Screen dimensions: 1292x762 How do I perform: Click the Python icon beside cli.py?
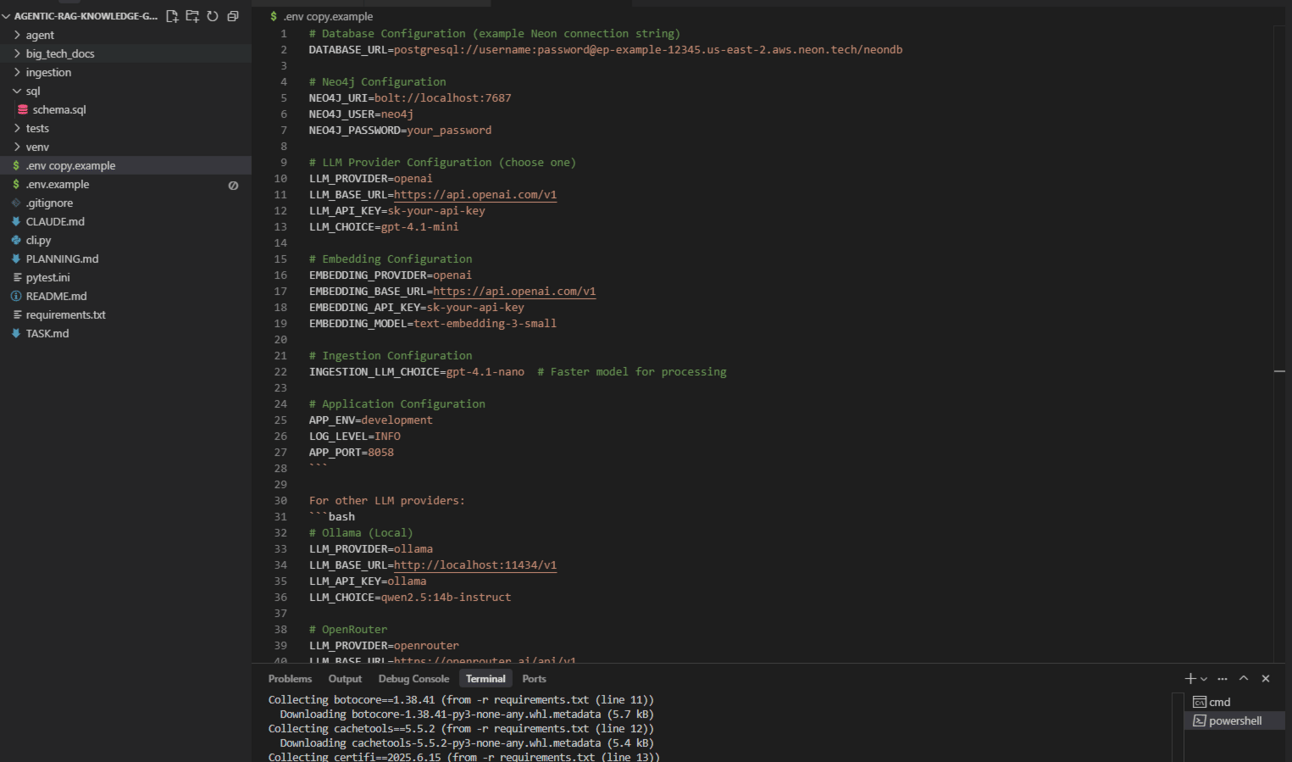(x=16, y=240)
